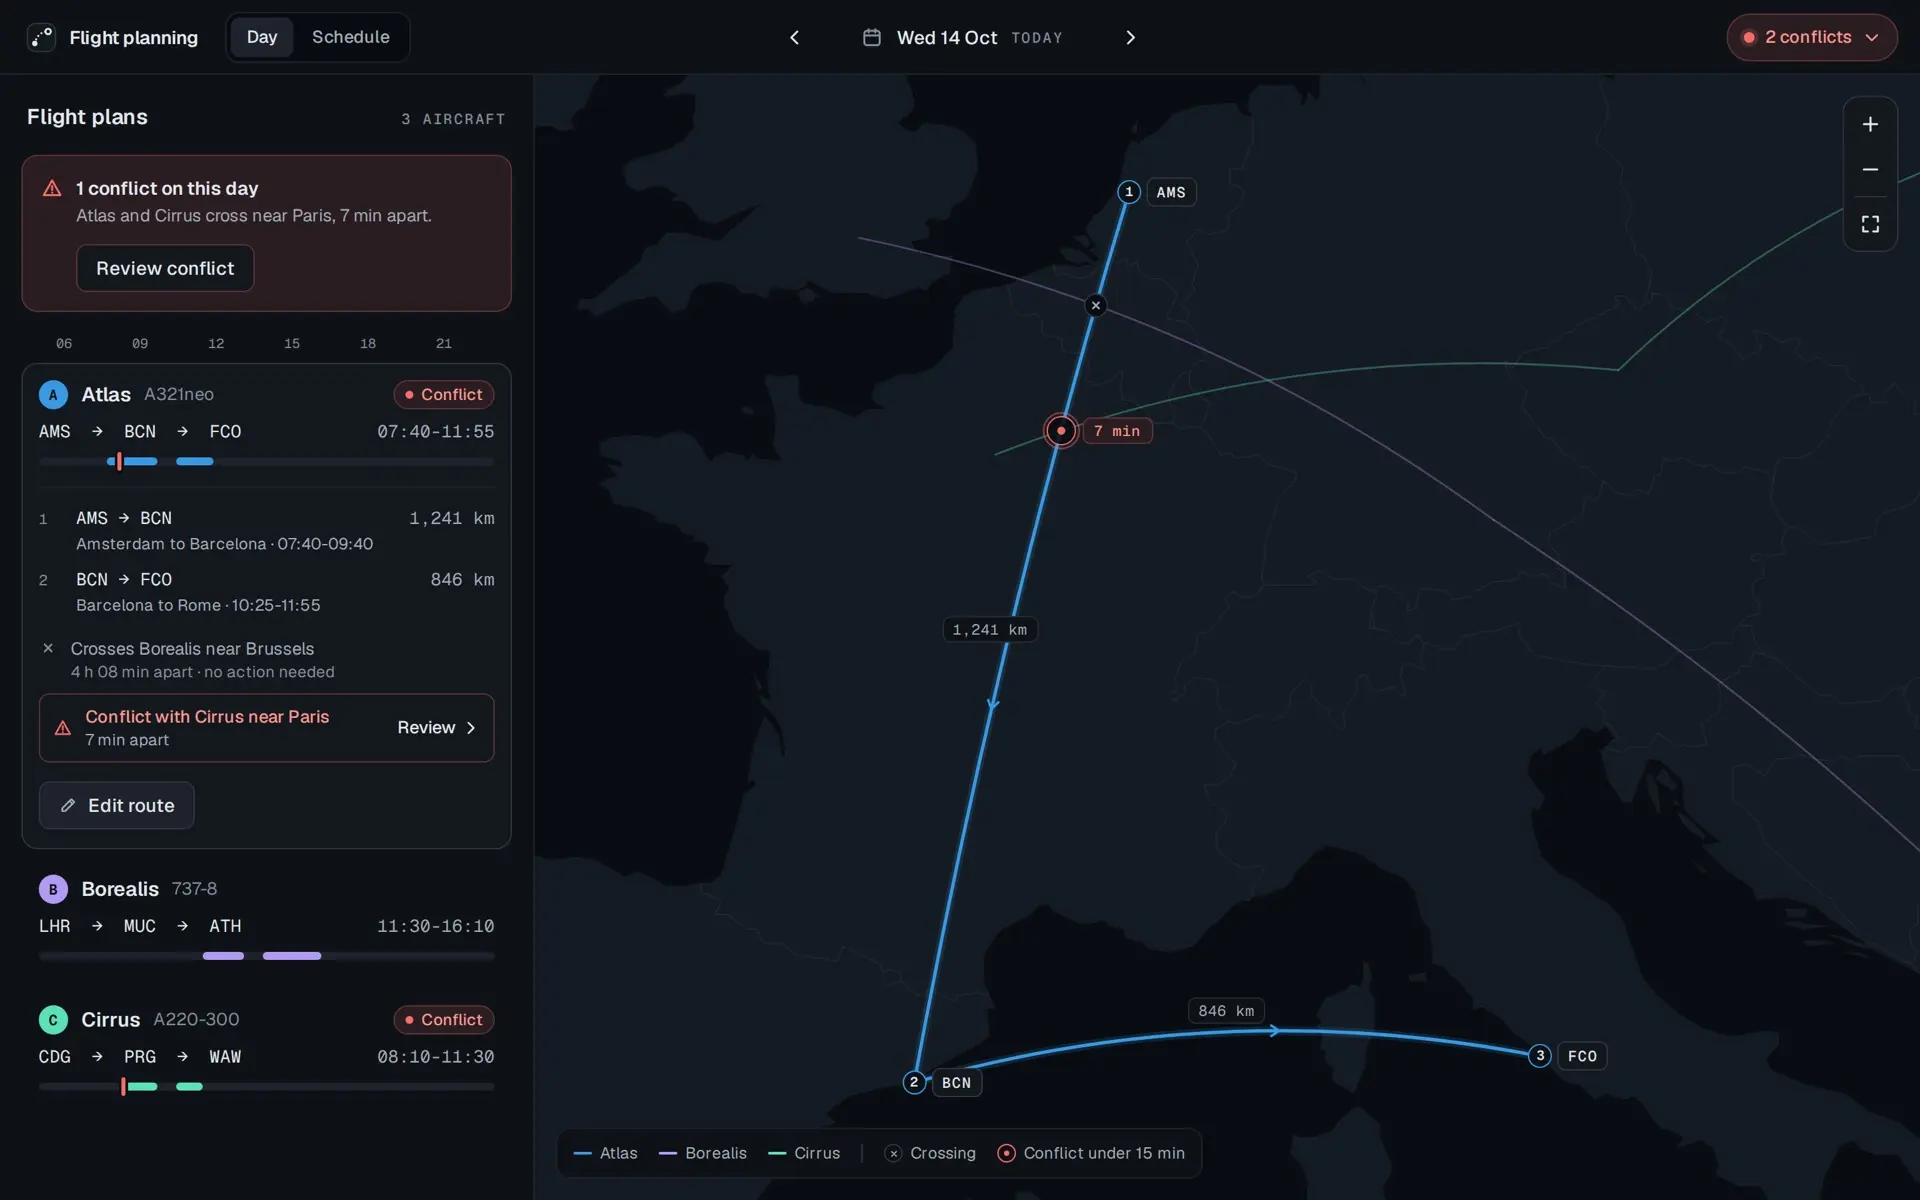Go to previous day arrow
1920x1200 pixels.
click(x=795, y=37)
